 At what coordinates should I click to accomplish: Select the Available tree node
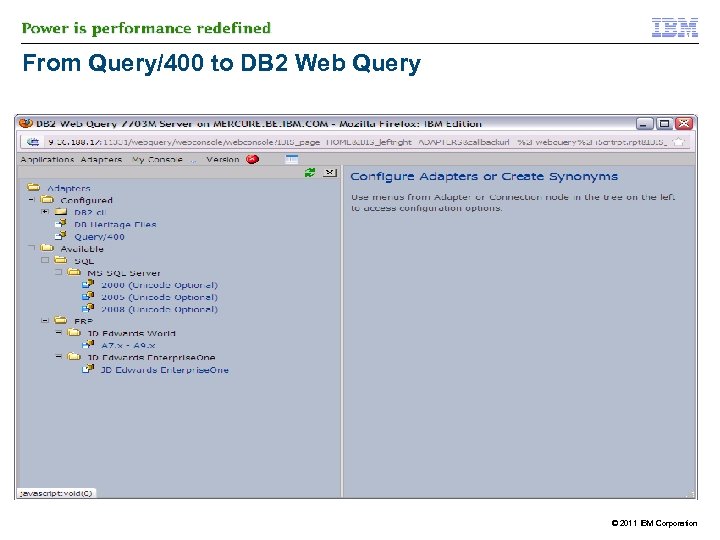click(x=82, y=249)
